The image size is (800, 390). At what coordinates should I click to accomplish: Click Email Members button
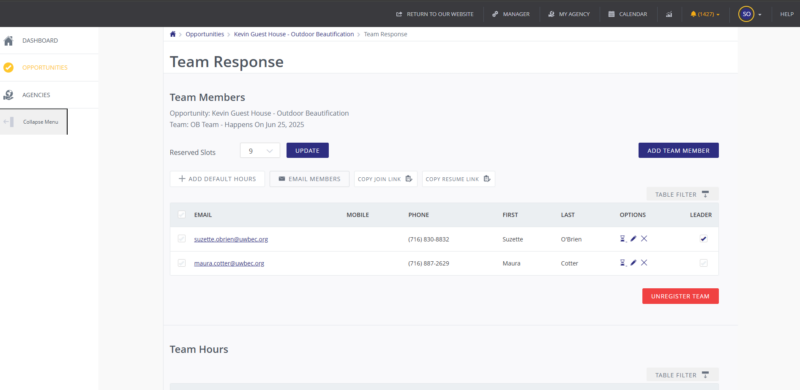click(309, 179)
